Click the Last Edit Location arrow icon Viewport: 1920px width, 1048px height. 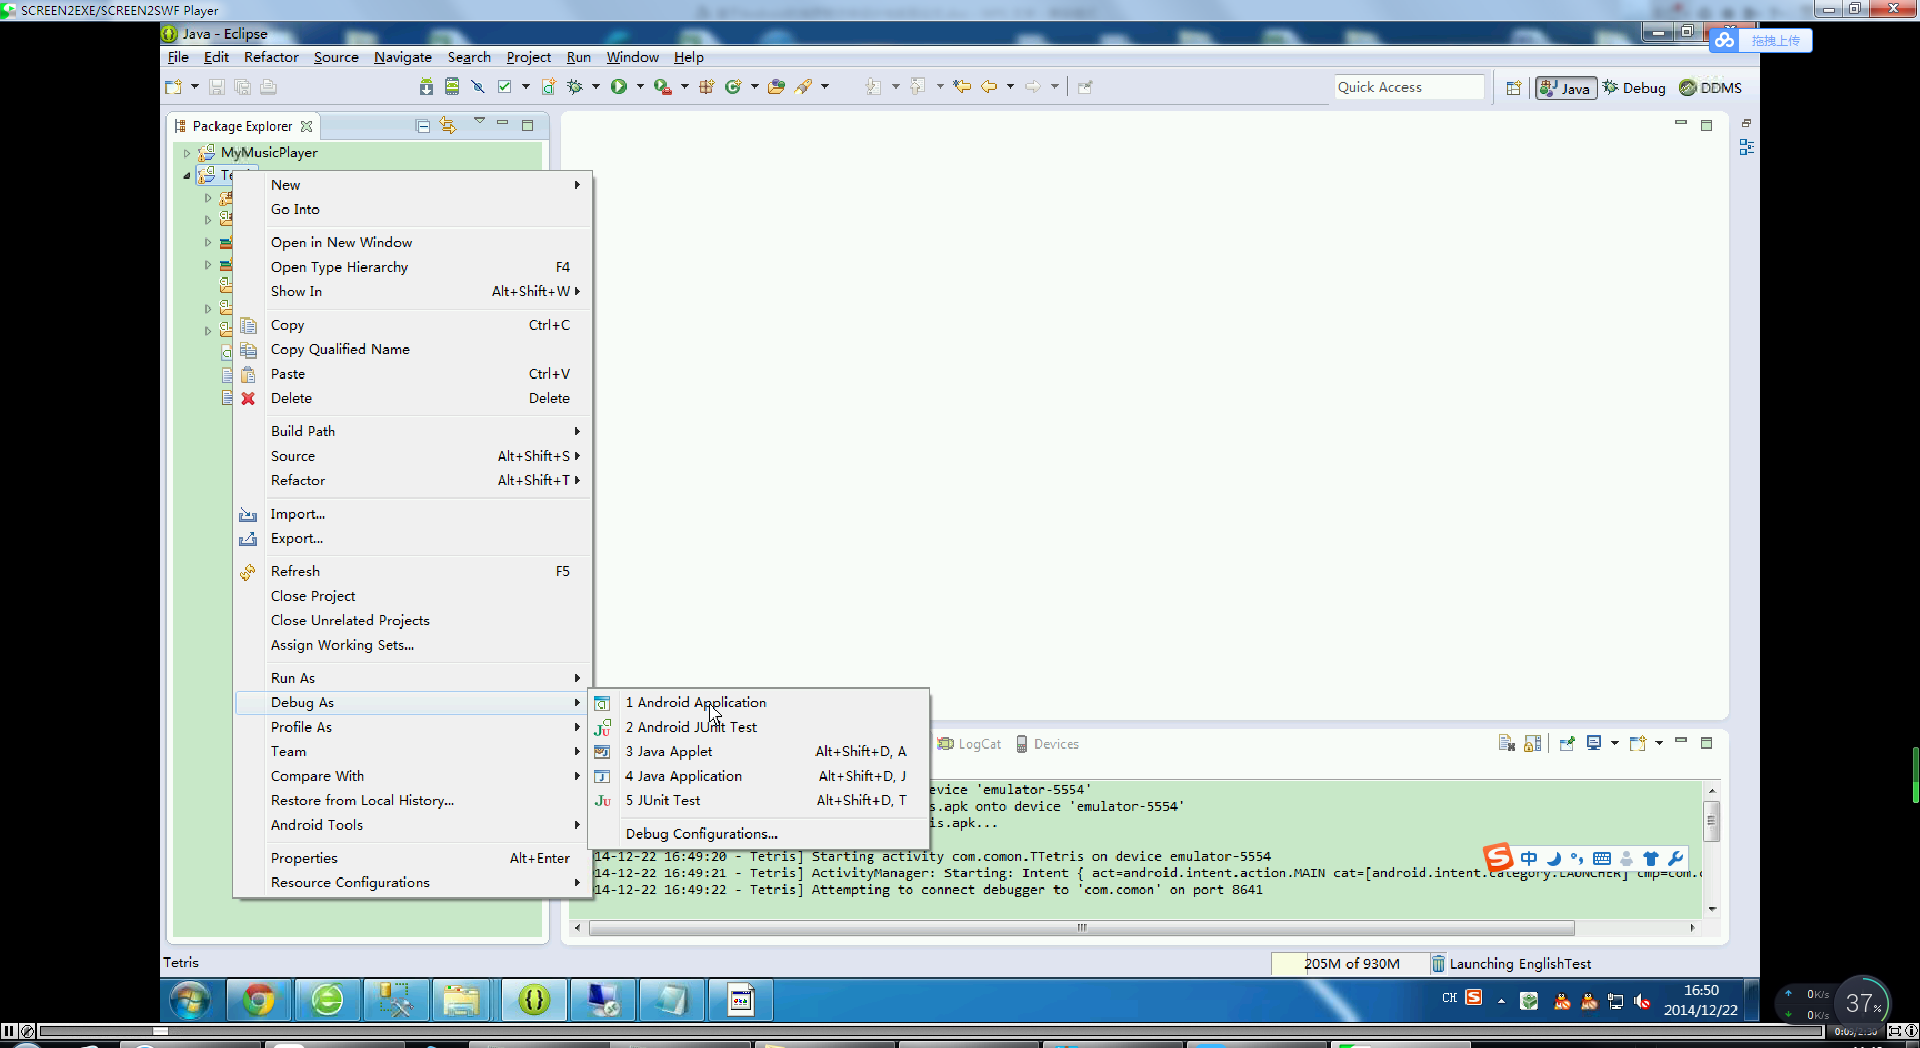pyautogui.click(x=962, y=87)
